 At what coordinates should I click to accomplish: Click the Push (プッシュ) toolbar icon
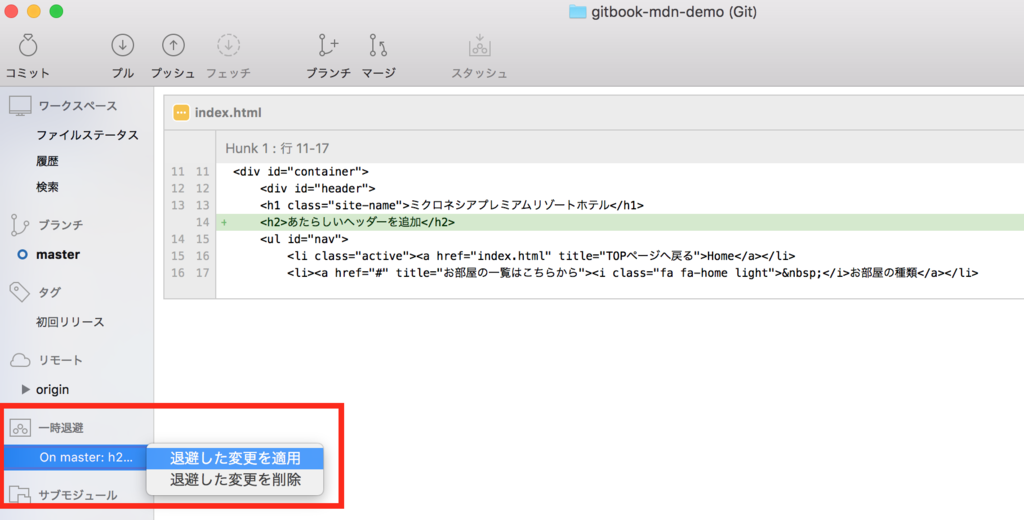pyautogui.click(x=173, y=45)
